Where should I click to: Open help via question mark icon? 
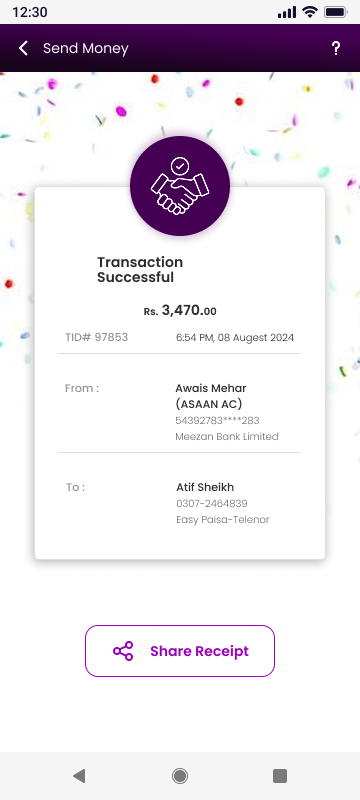coord(336,48)
